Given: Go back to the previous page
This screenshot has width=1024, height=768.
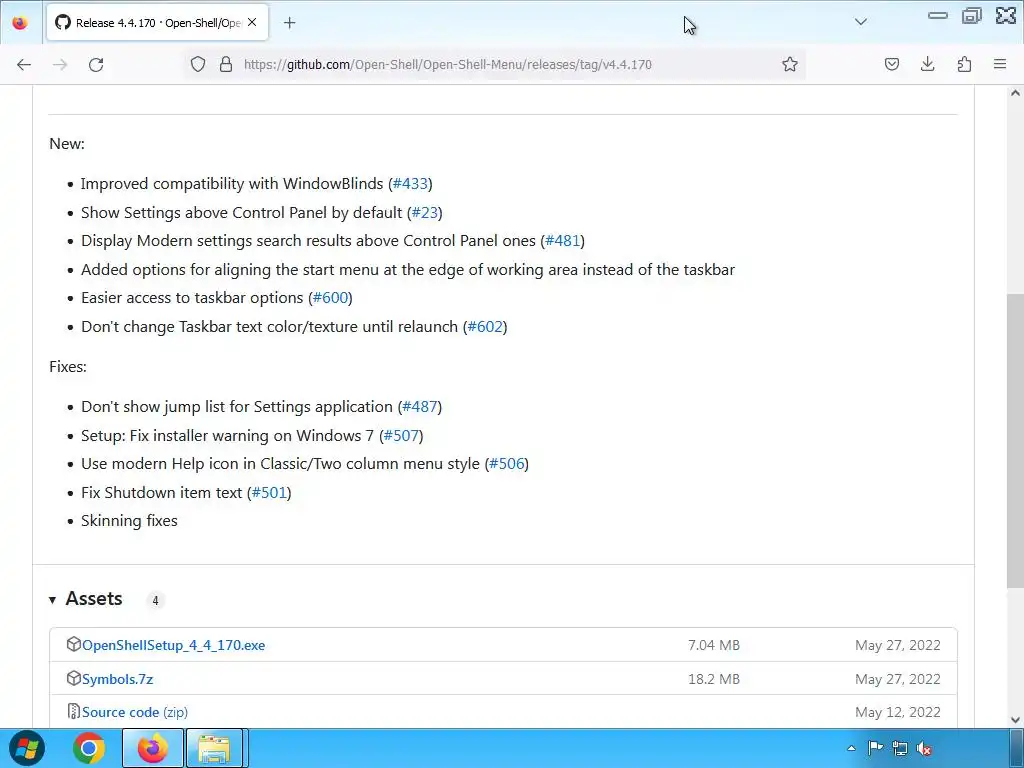Looking at the screenshot, I should coord(24,64).
